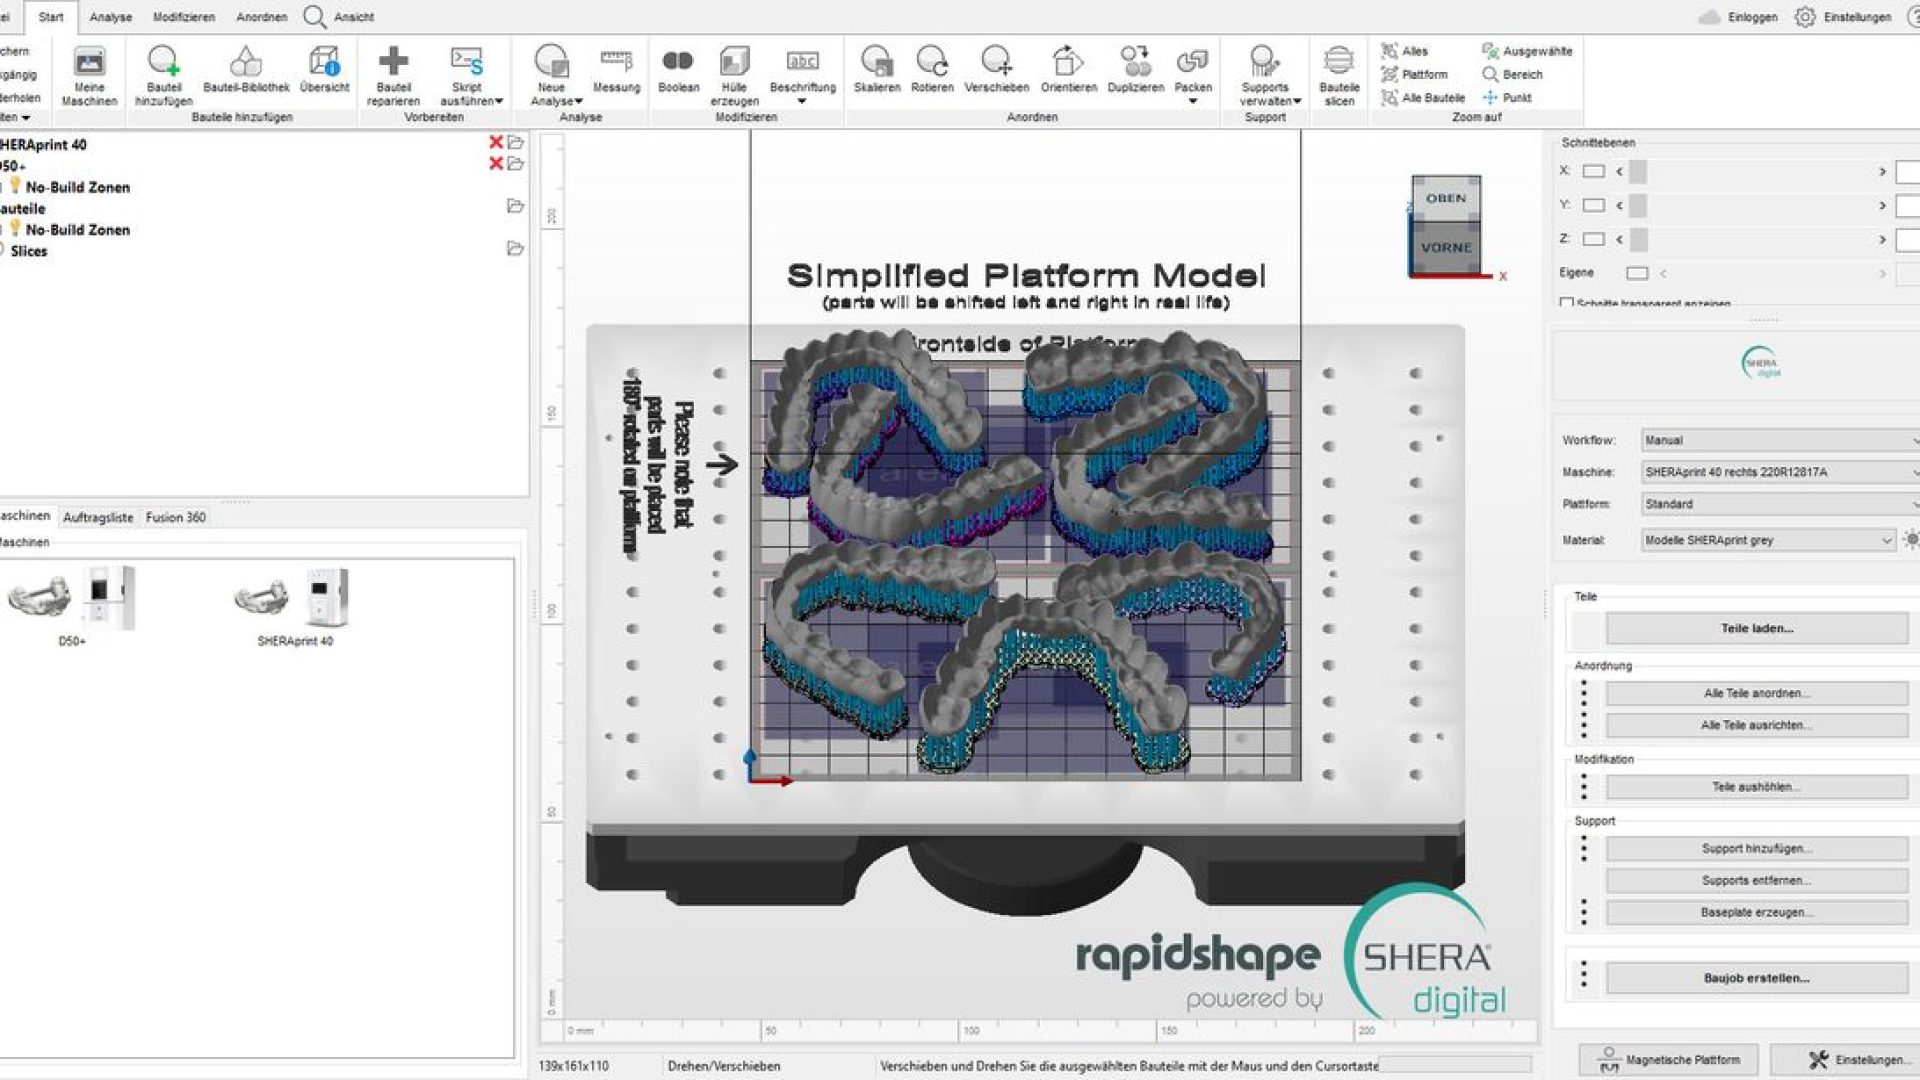Zoom to a Bereich
Screen dimensions: 1920x1080
1512,74
